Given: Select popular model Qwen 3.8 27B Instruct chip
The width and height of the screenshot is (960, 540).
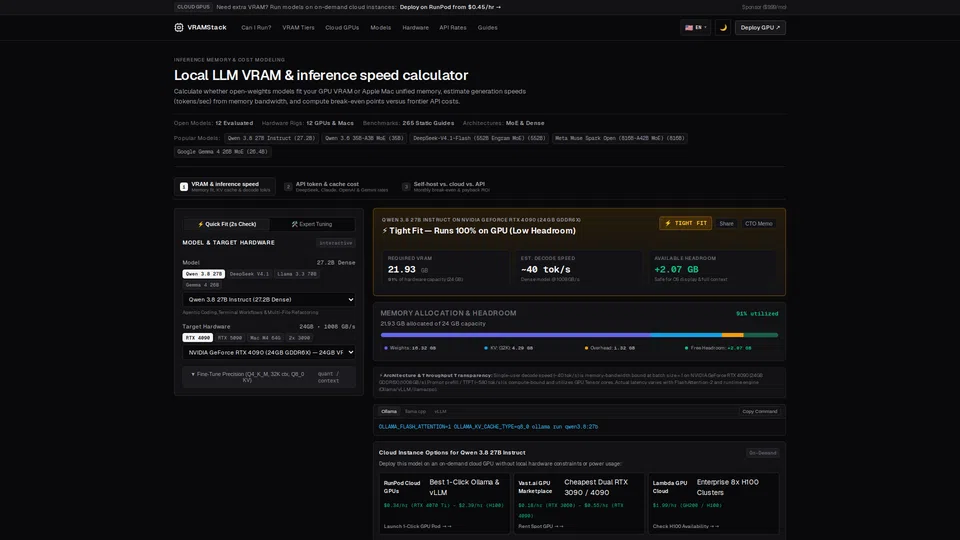Looking at the screenshot, I should coord(271,138).
